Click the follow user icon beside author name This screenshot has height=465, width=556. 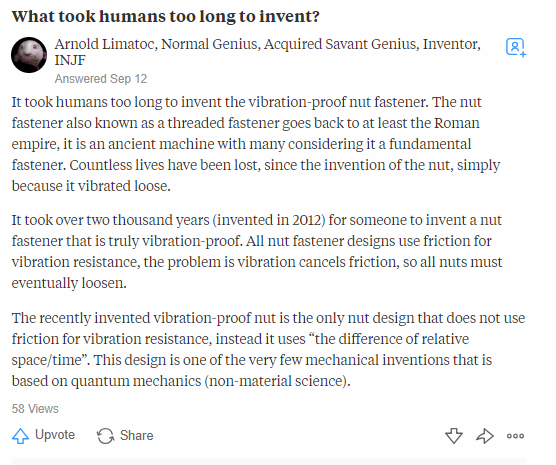pos(516,47)
